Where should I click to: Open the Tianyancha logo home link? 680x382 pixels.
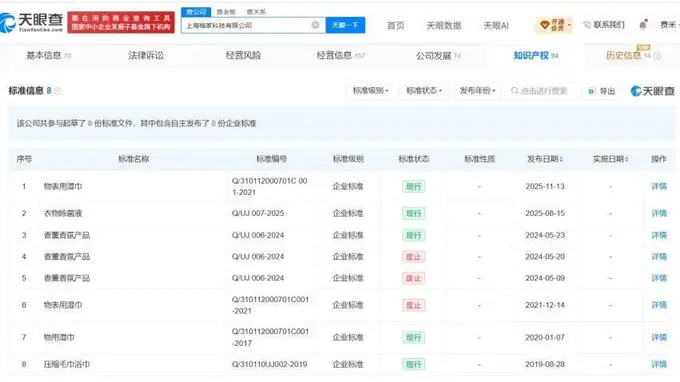[x=32, y=22]
